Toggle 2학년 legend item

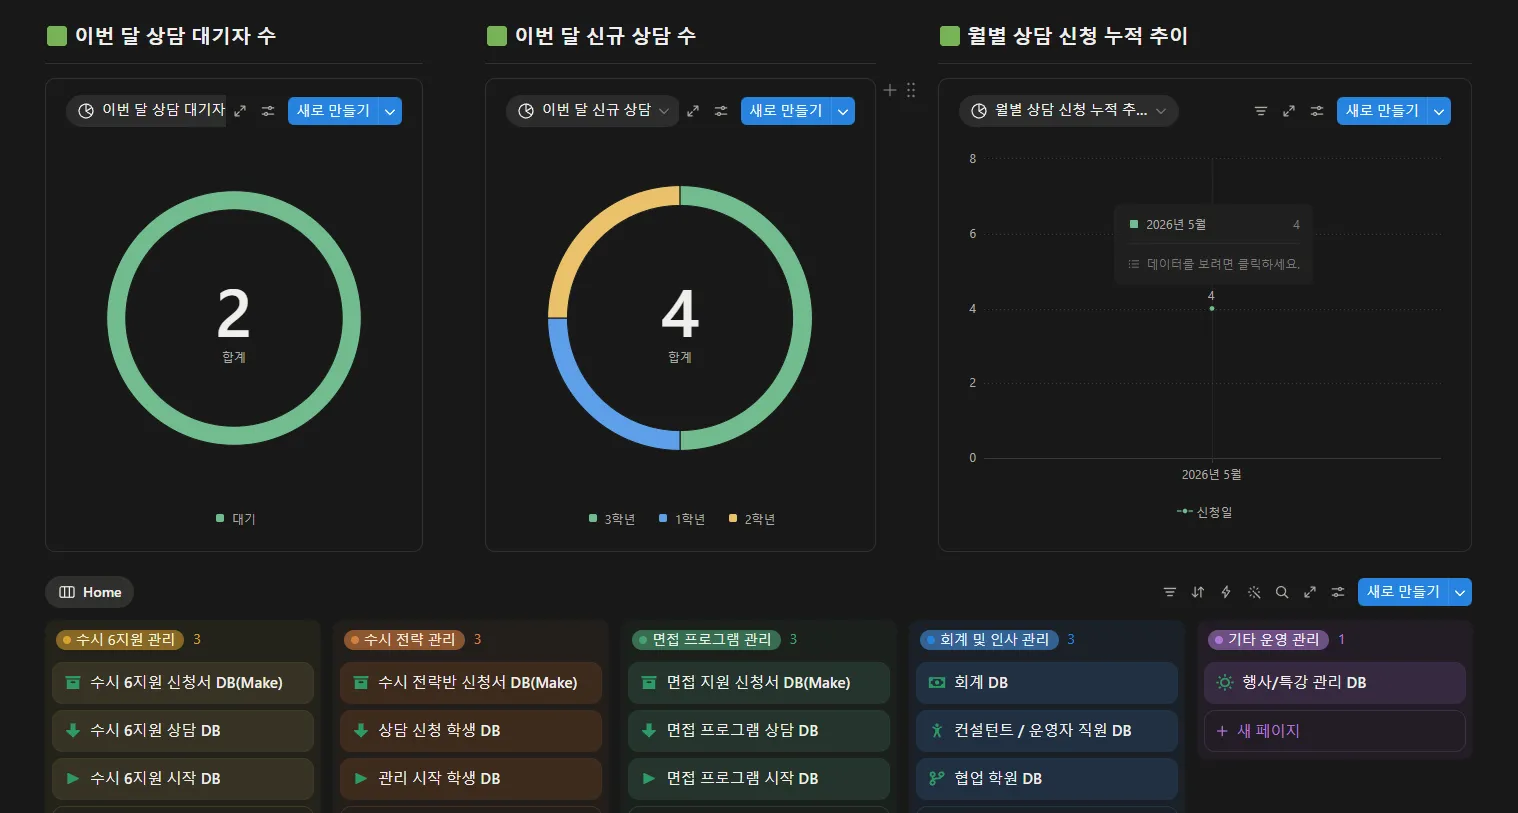click(x=752, y=519)
